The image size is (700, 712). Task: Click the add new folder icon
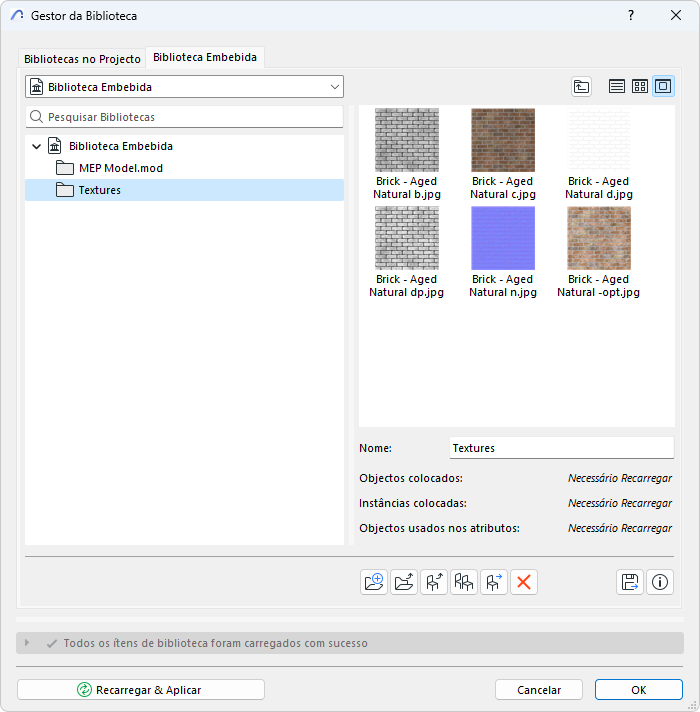(374, 582)
